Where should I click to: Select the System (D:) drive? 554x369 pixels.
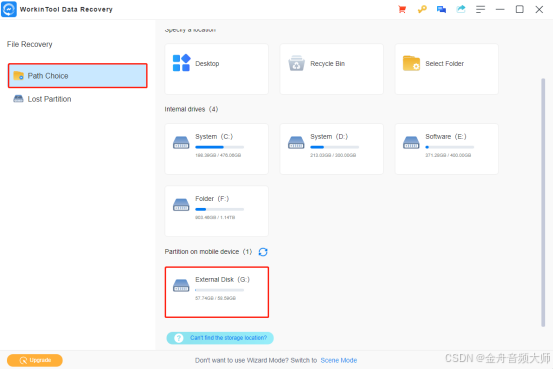tap(331, 149)
